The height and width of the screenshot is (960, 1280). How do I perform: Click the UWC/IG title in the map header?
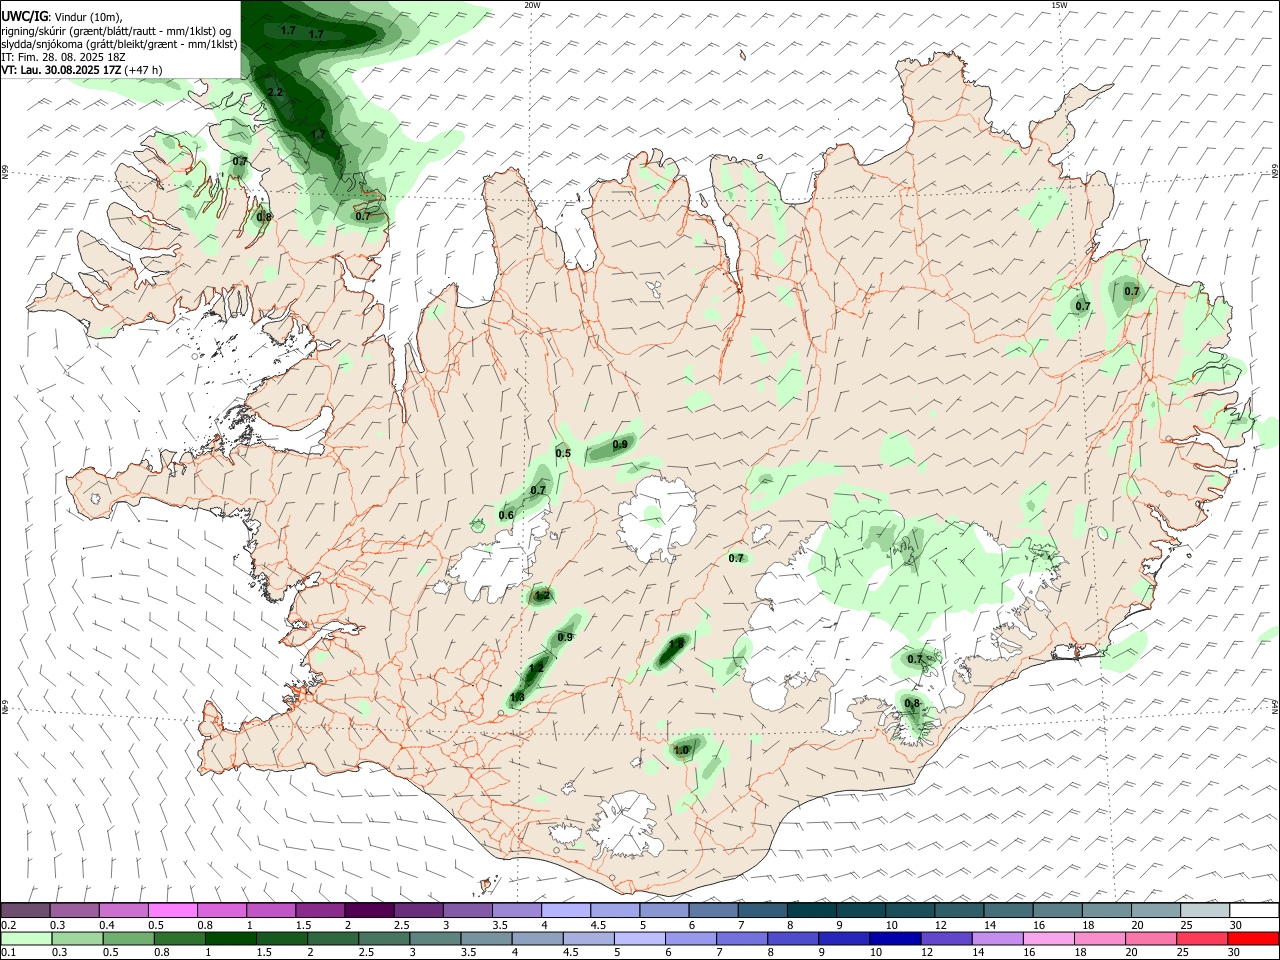point(24,17)
